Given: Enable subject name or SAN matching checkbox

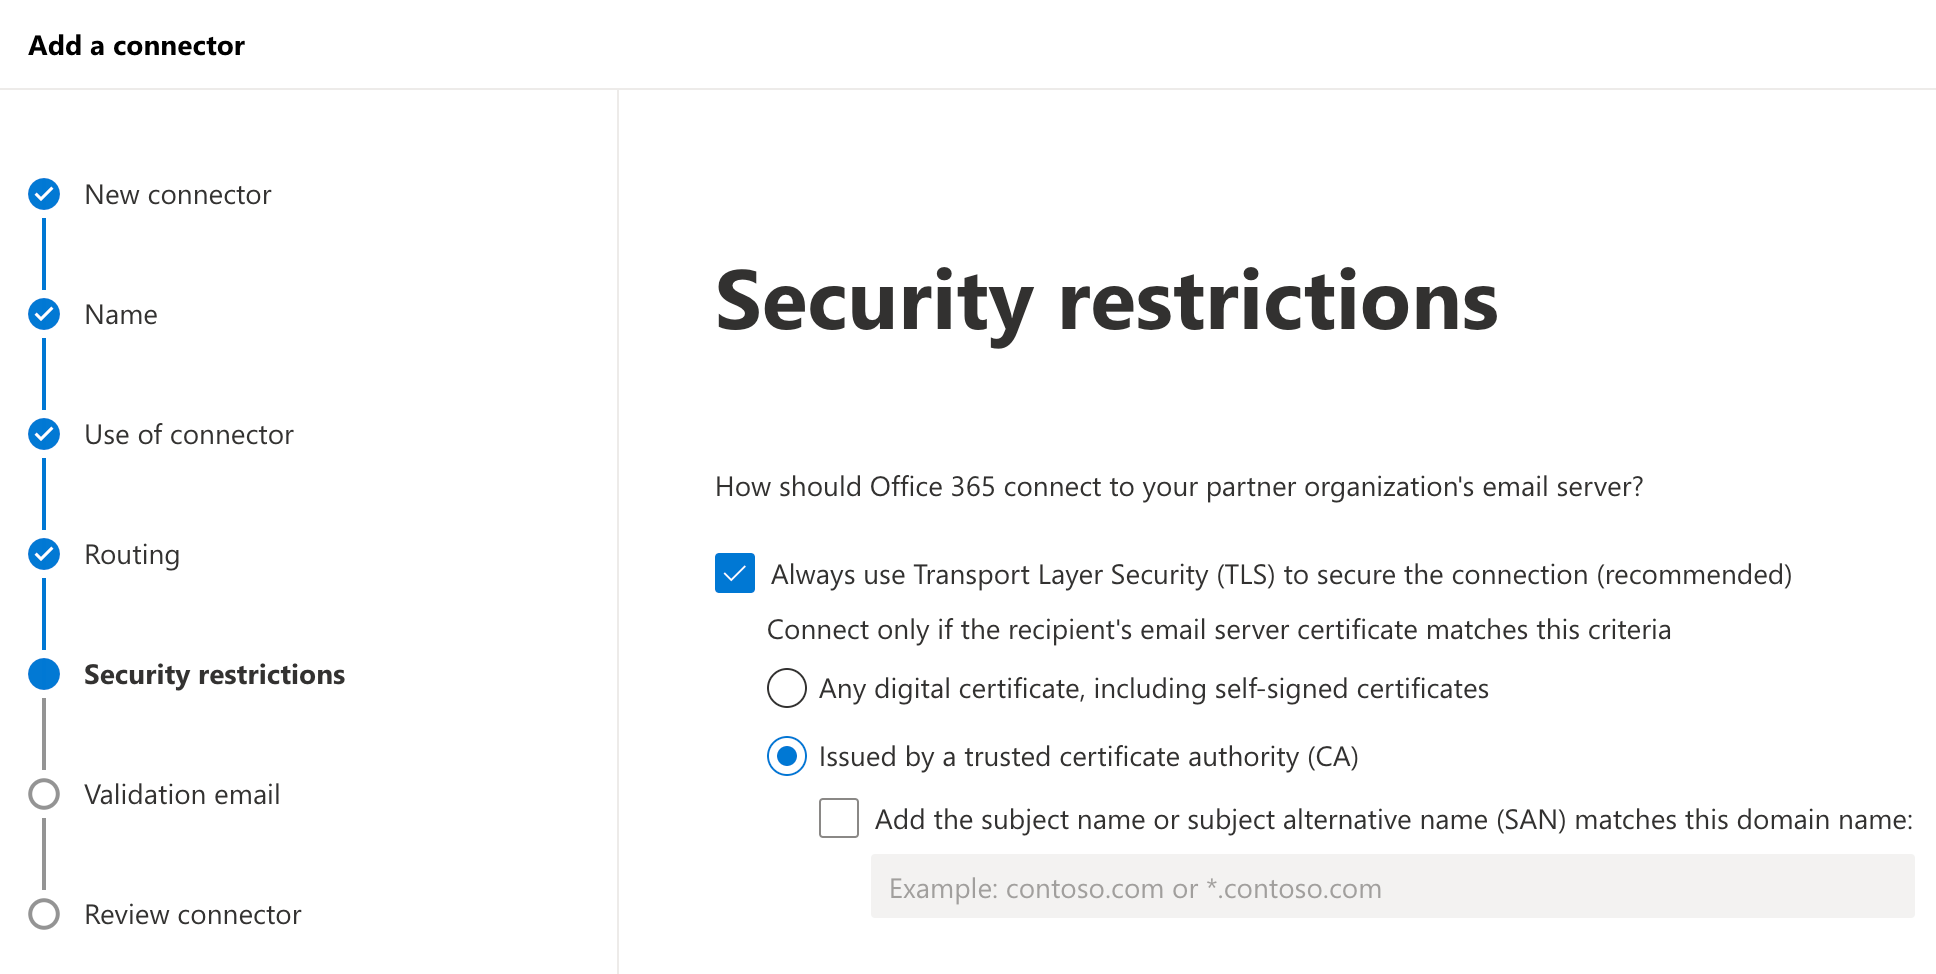Looking at the screenshot, I should (839, 818).
